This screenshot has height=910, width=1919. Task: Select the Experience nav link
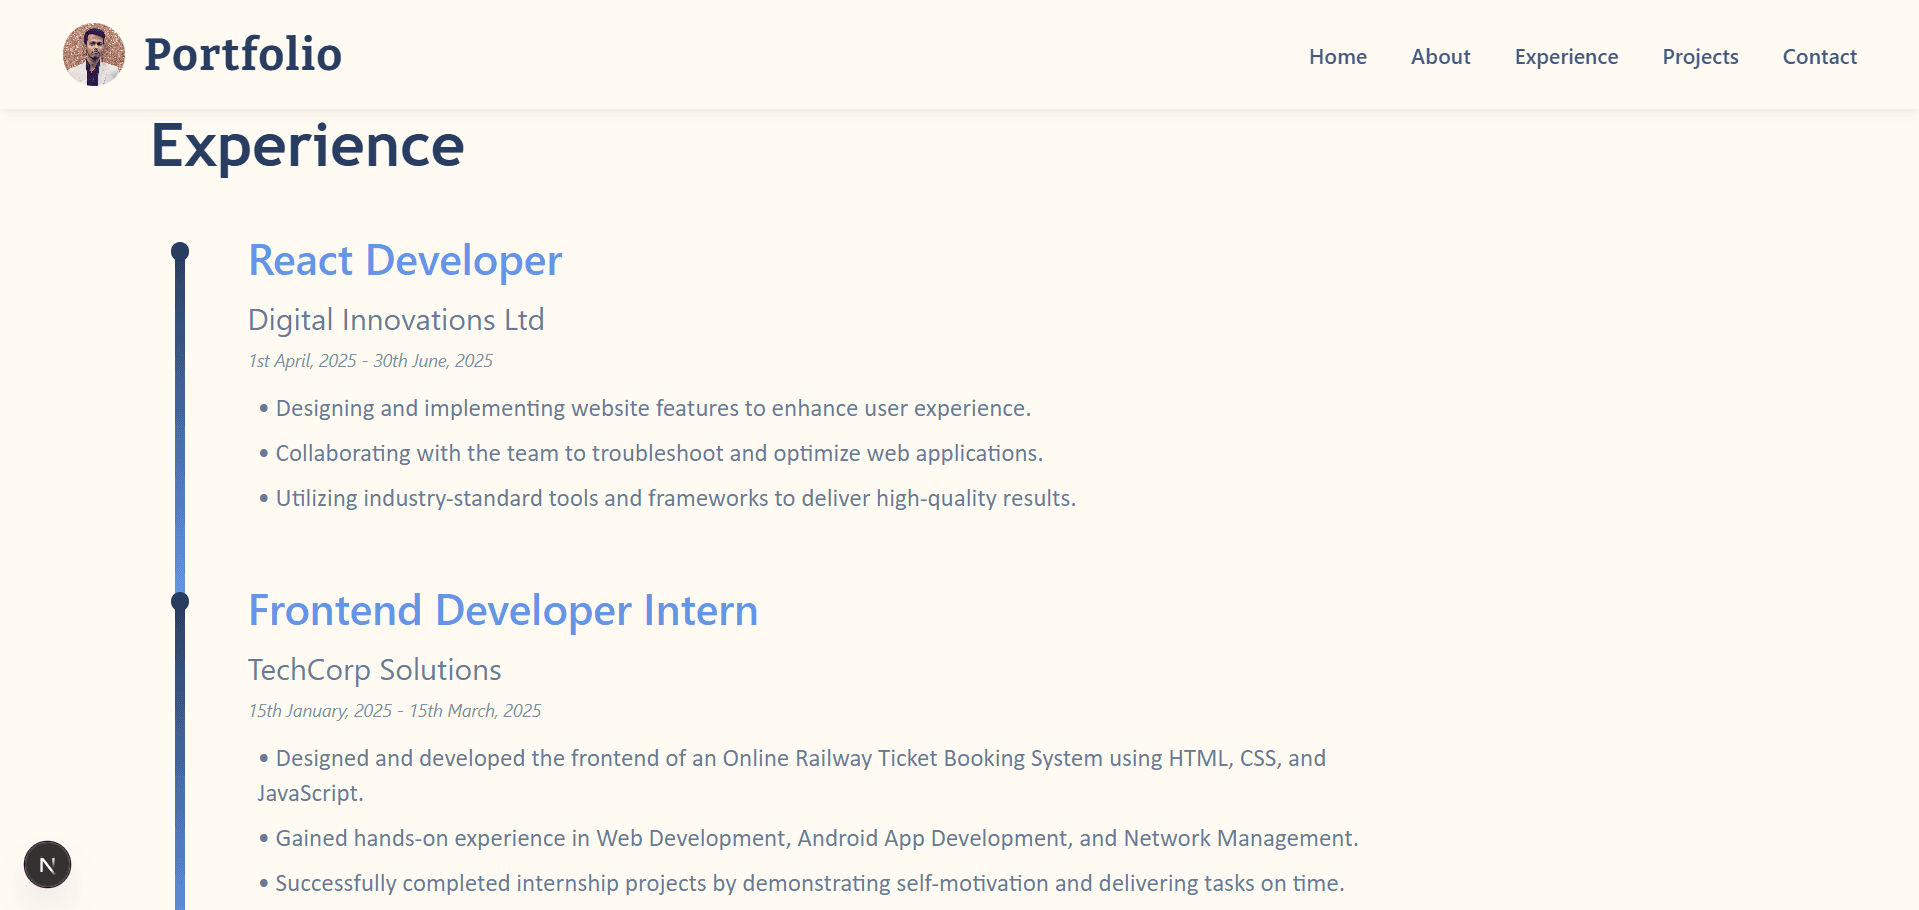point(1566,57)
